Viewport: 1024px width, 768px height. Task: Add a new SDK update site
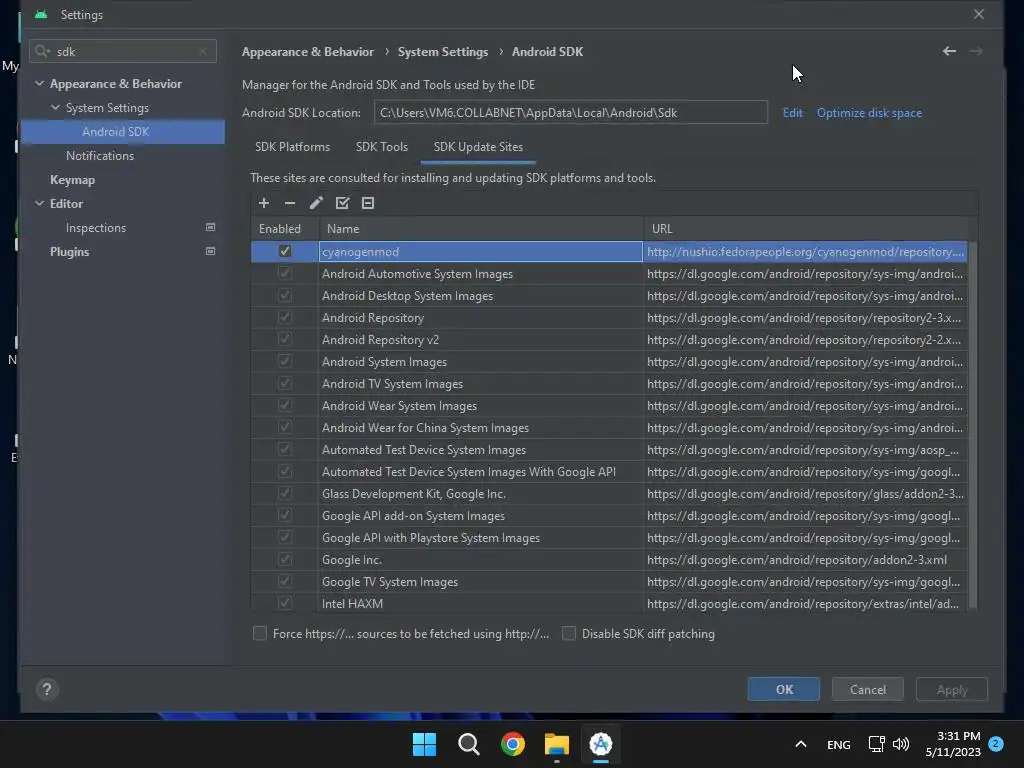coord(264,203)
